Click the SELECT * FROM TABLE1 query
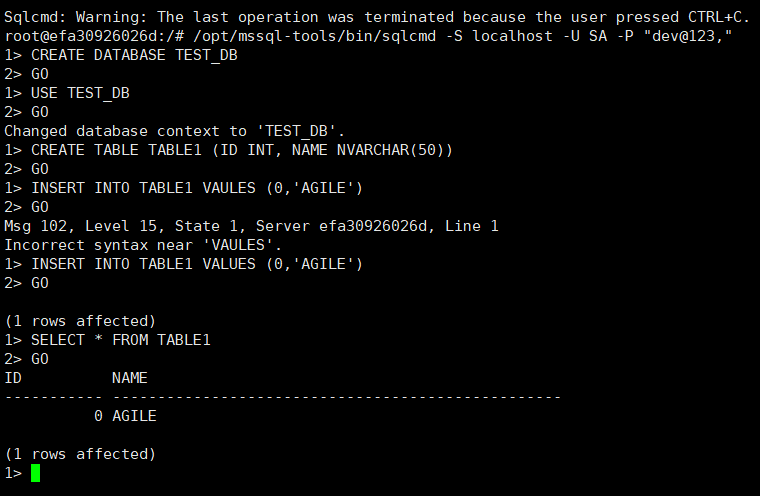The image size is (760, 496). pyautogui.click(x=121, y=340)
